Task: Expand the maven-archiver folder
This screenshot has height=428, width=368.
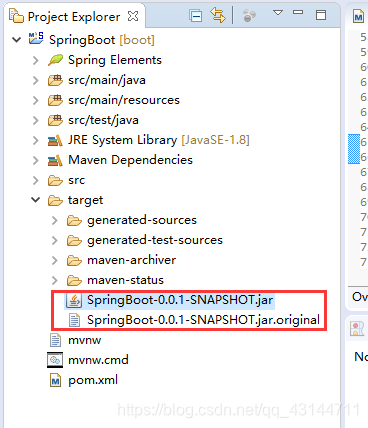Action: point(55,260)
